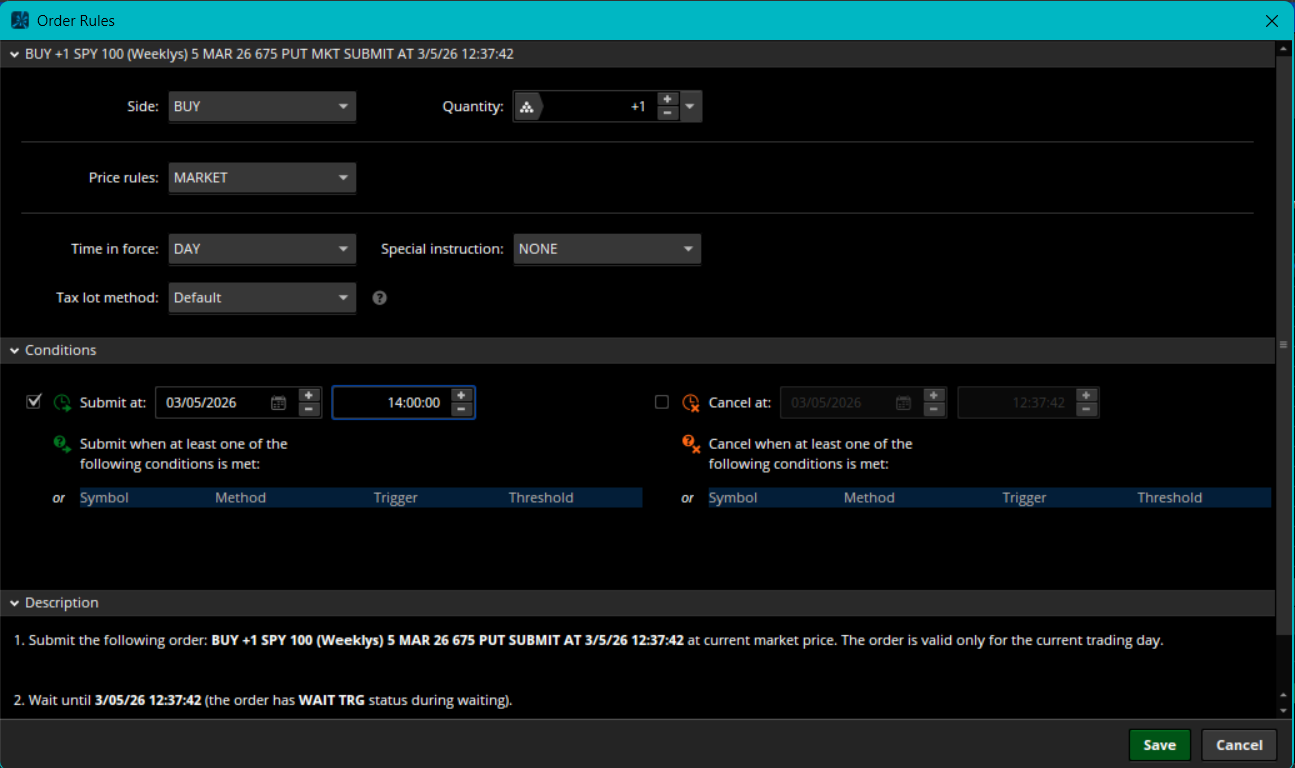
Task: Disable the Submit at checkbox
Action: pos(34,401)
